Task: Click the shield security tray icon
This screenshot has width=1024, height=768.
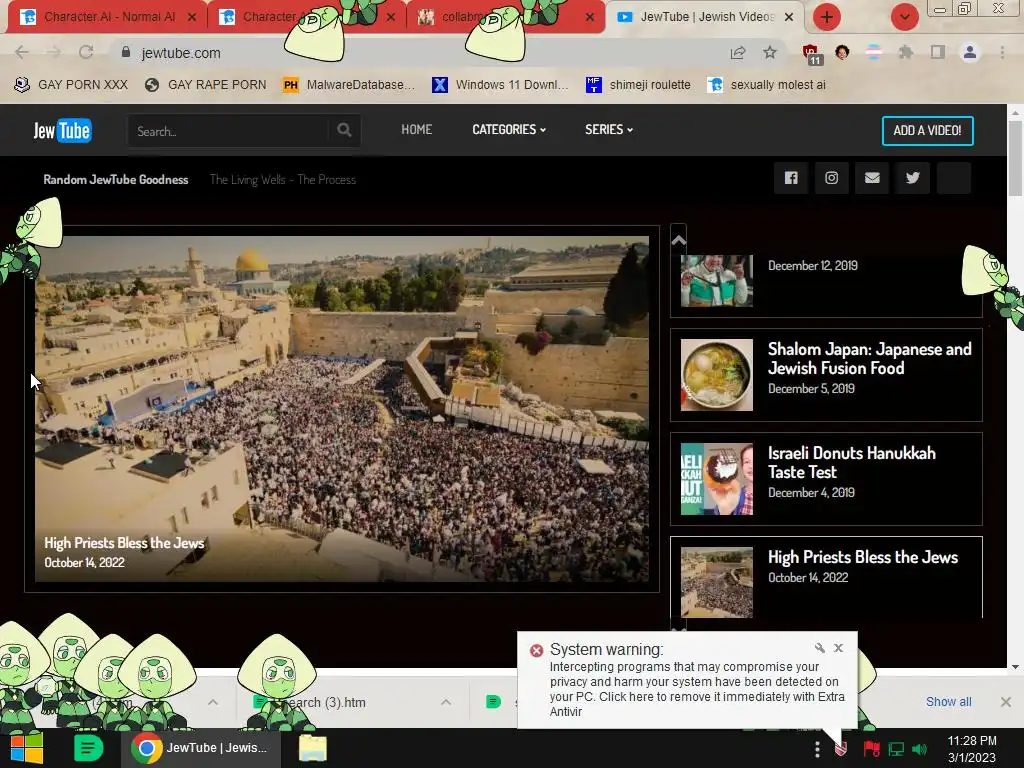Action: click(x=841, y=749)
